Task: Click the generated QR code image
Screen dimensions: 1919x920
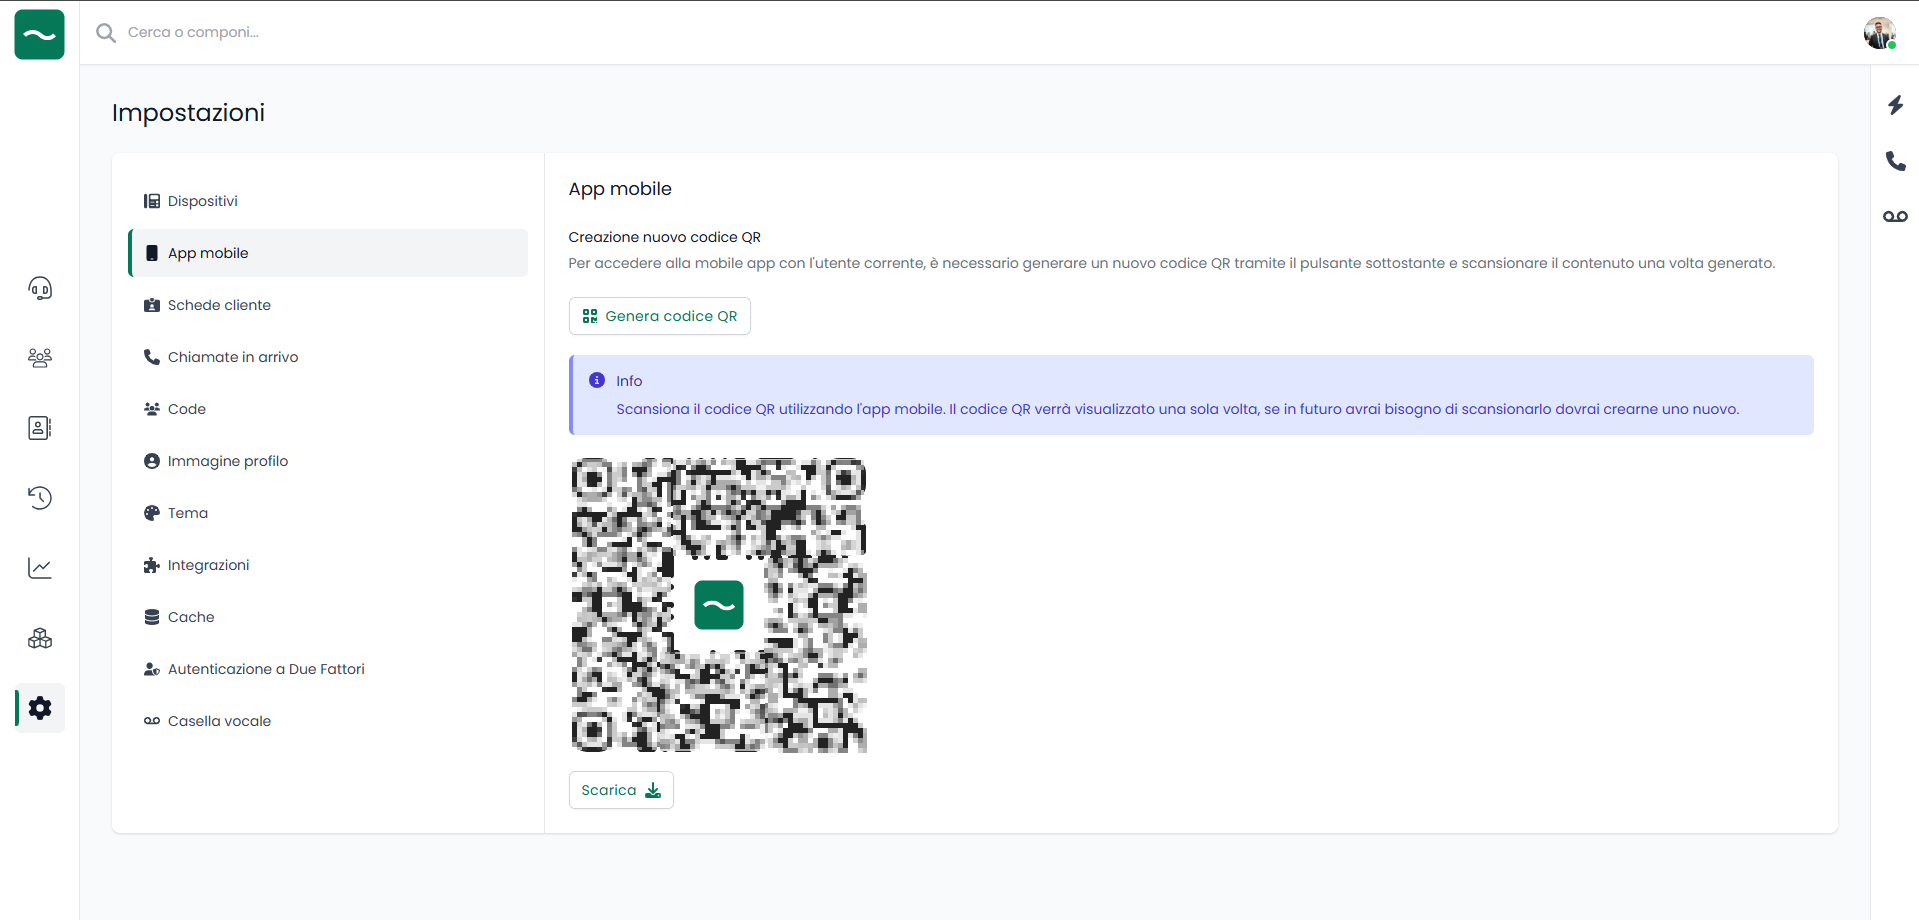Action: point(718,605)
